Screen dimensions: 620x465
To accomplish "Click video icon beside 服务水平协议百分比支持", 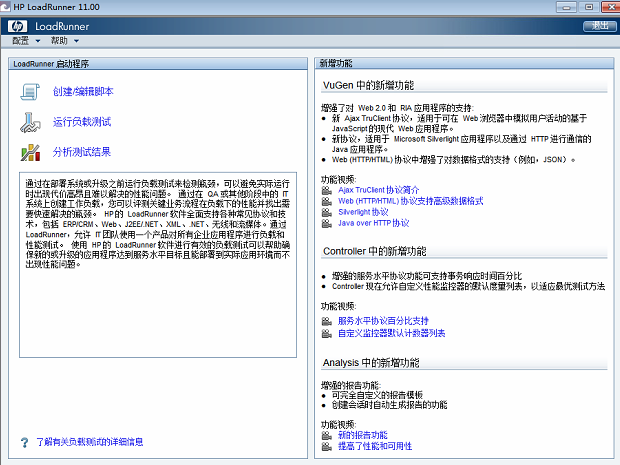I will click(327, 321).
